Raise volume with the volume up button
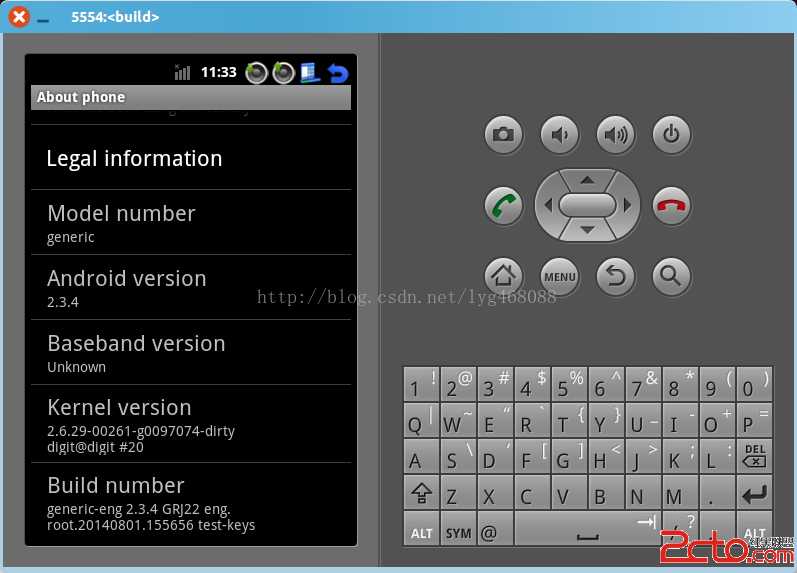This screenshot has width=797, height=573. coord(616,135)
